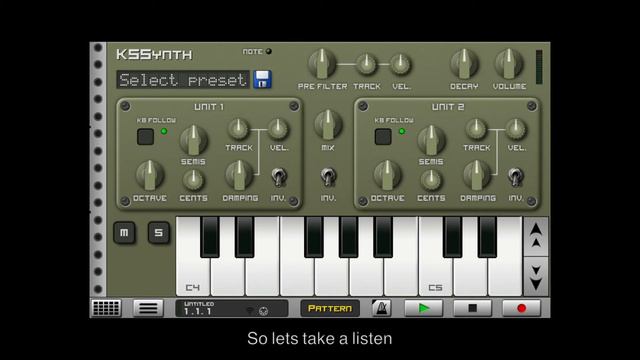The height and width of the screenshot is (360, 640).
Task: Click the Unit 2 Semis knob
Action: (x=431, y=140)
